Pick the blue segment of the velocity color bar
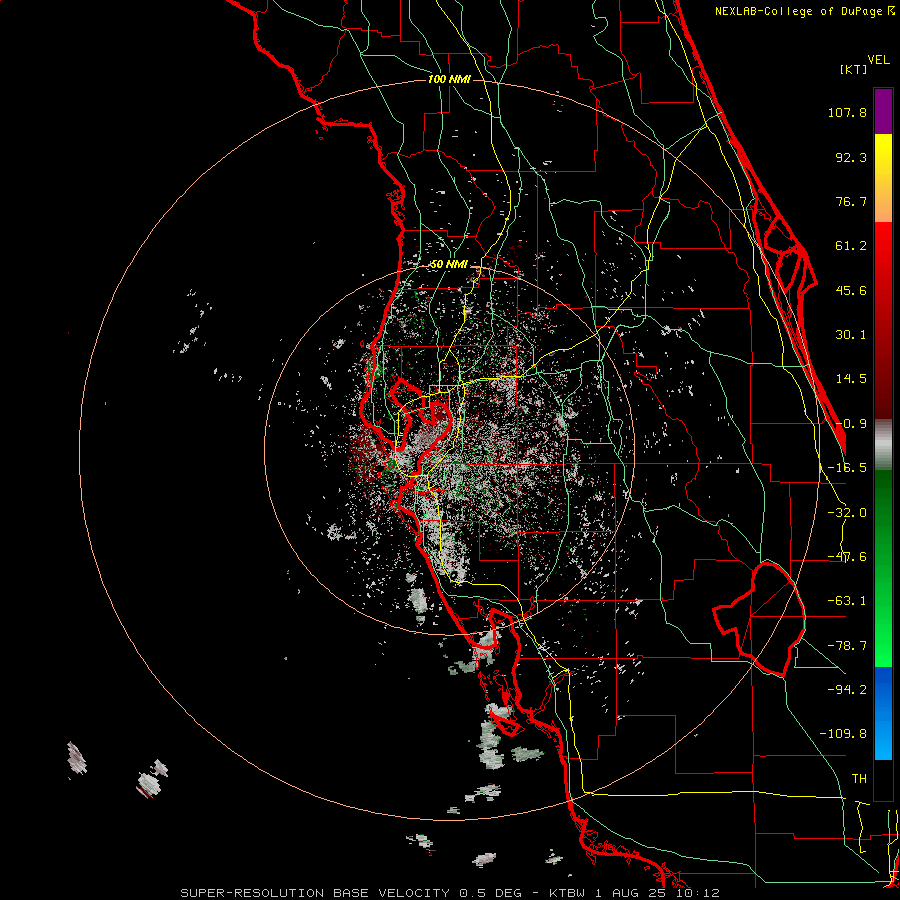 pyautogui.click(x=883, y=713)
